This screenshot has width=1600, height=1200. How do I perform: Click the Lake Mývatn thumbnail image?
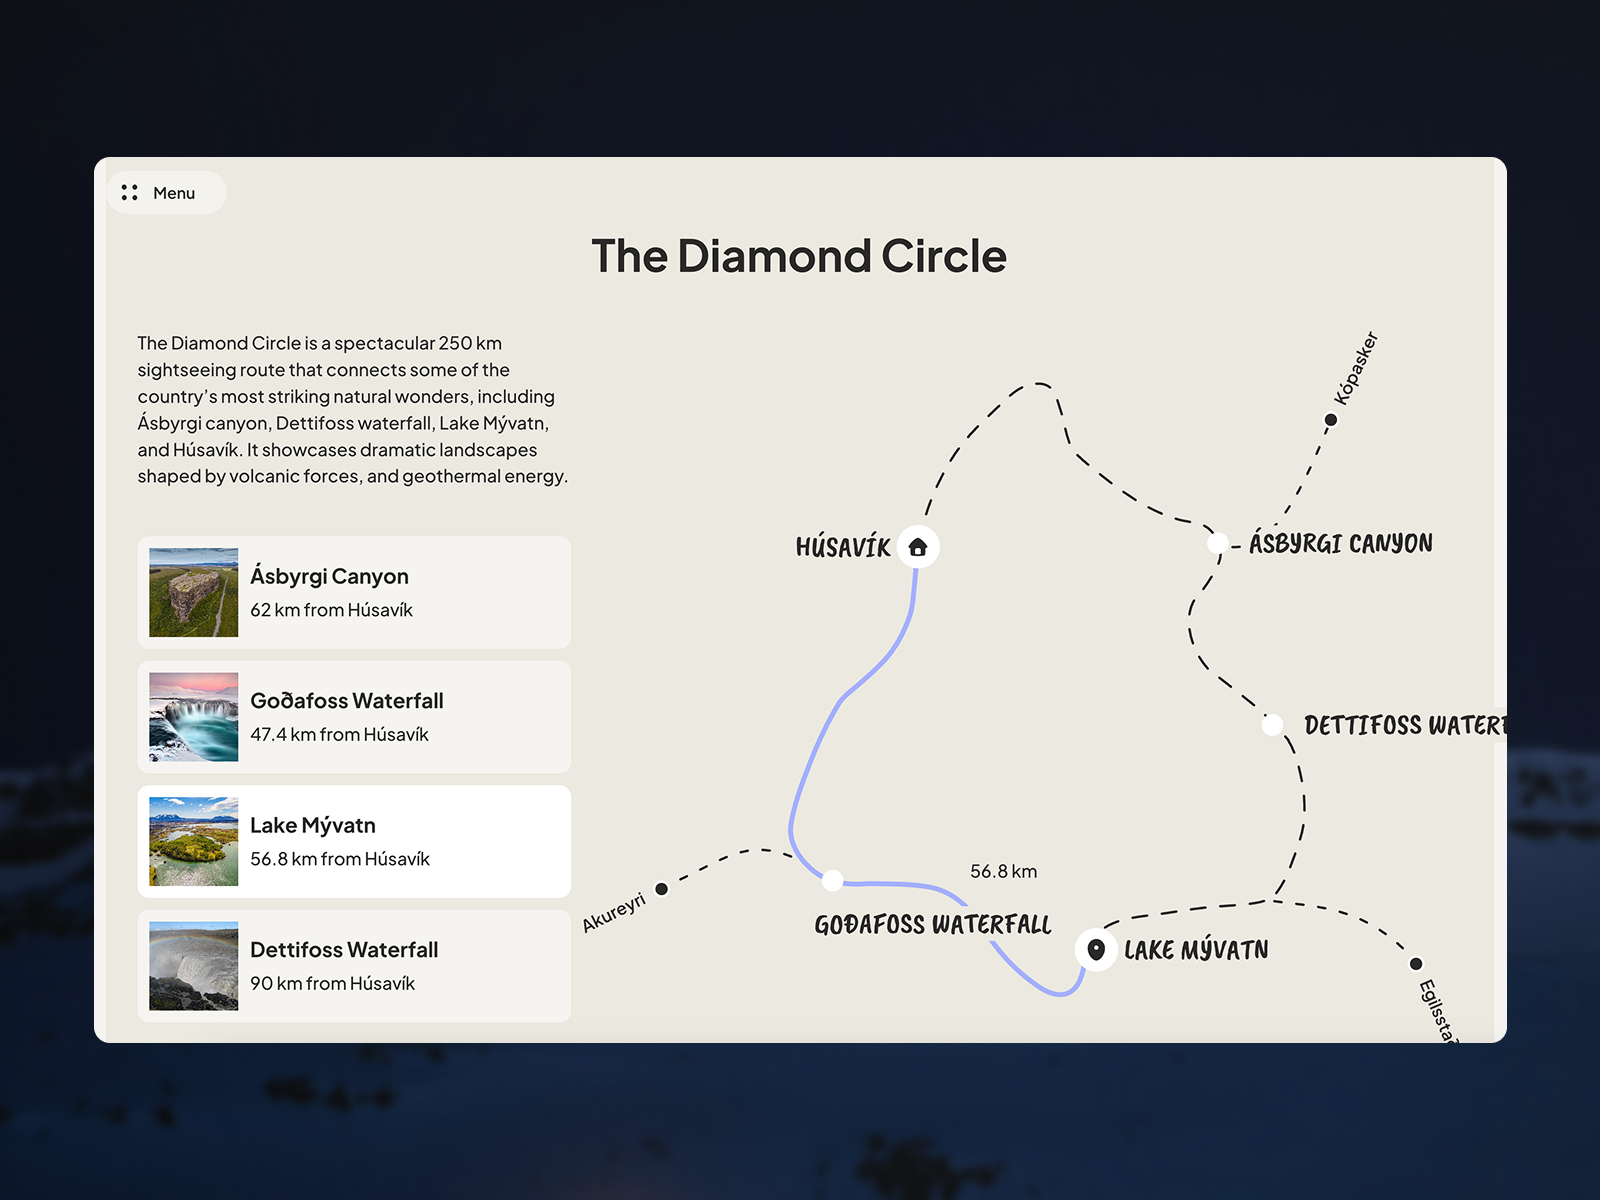(191, 841)
